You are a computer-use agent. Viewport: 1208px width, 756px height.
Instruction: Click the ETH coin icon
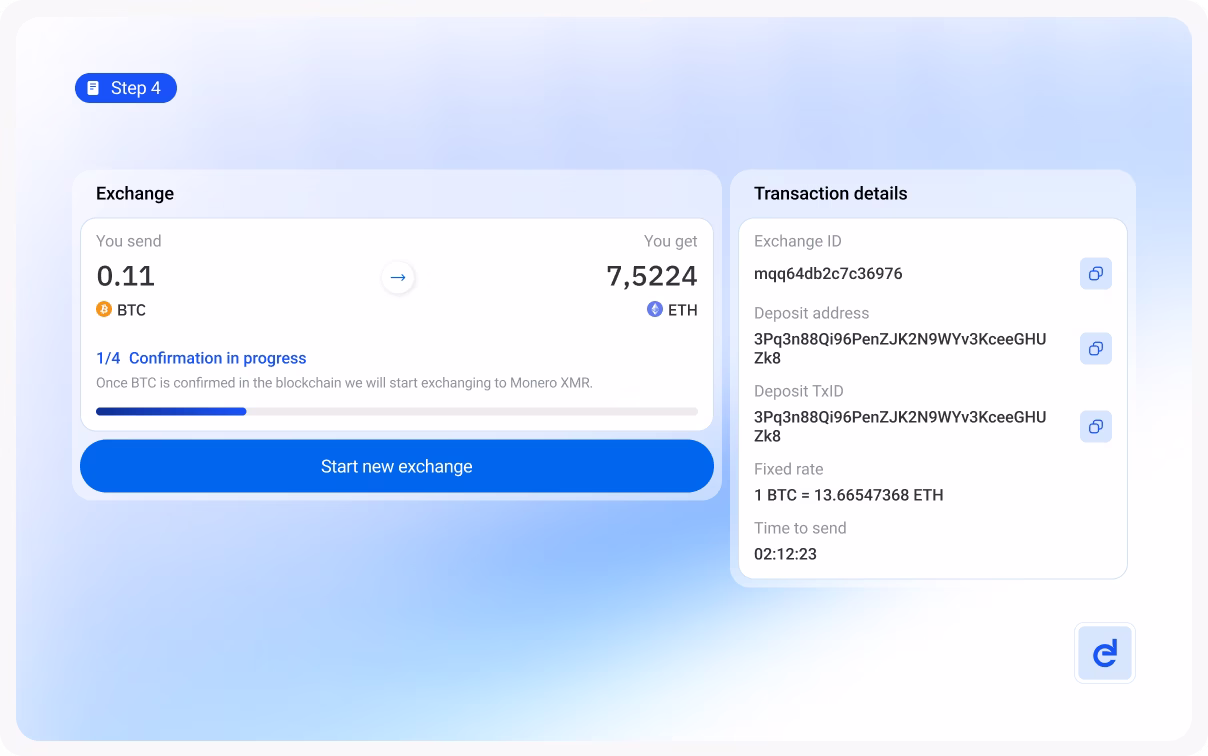tap(655, 310)
